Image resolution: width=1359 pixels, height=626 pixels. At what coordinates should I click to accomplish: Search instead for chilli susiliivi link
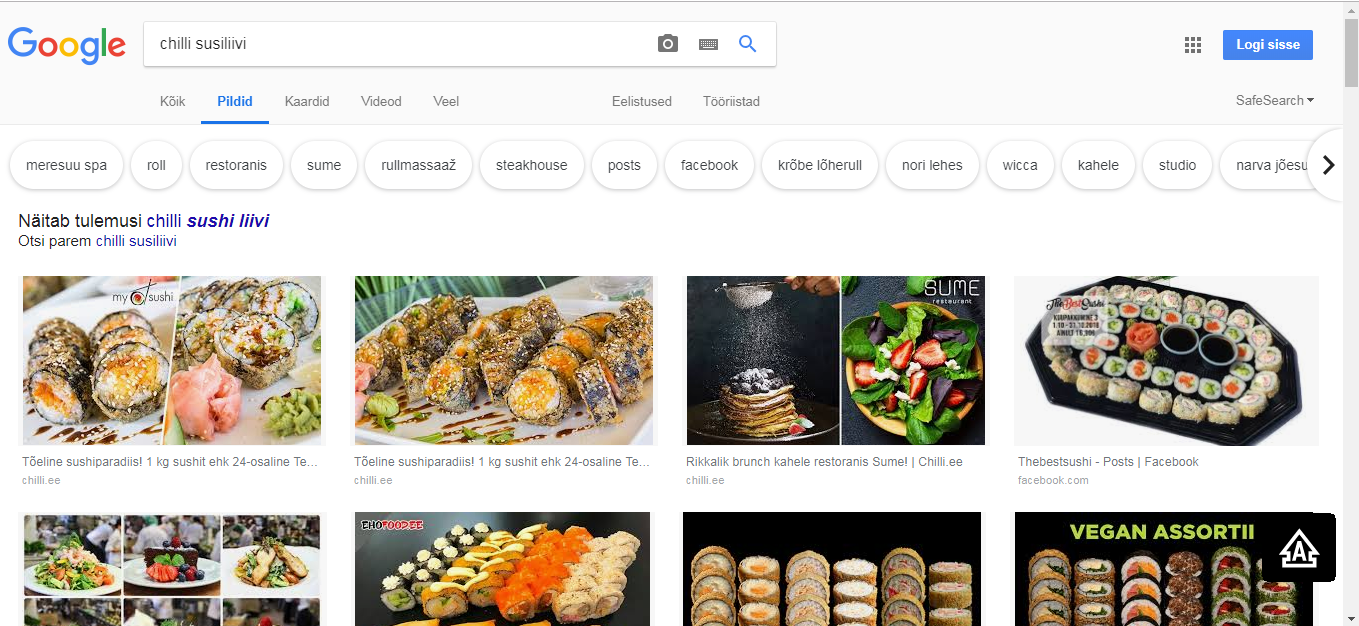[136, 241]
